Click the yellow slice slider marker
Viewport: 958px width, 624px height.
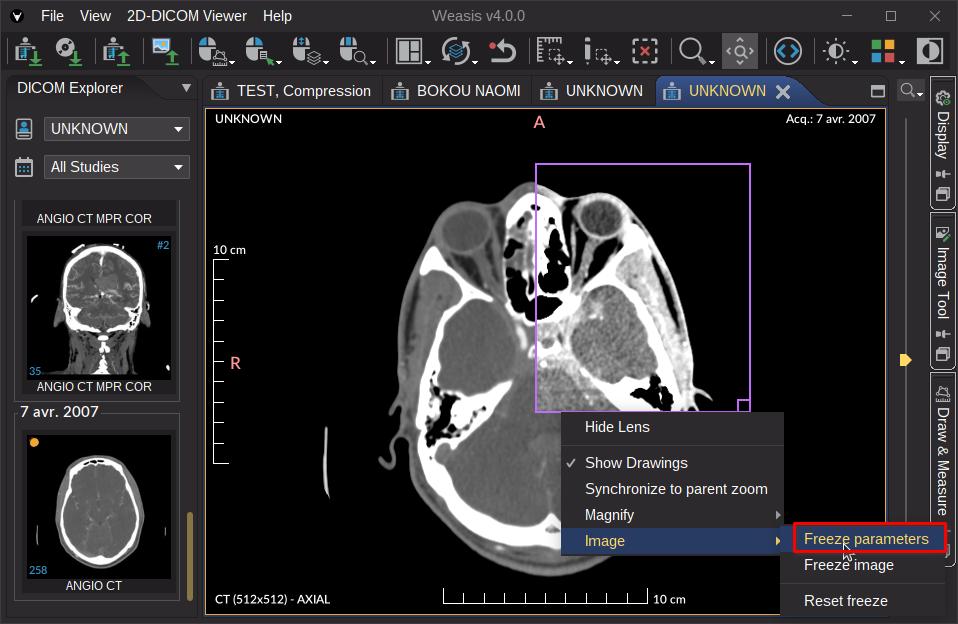pos(905,359)
